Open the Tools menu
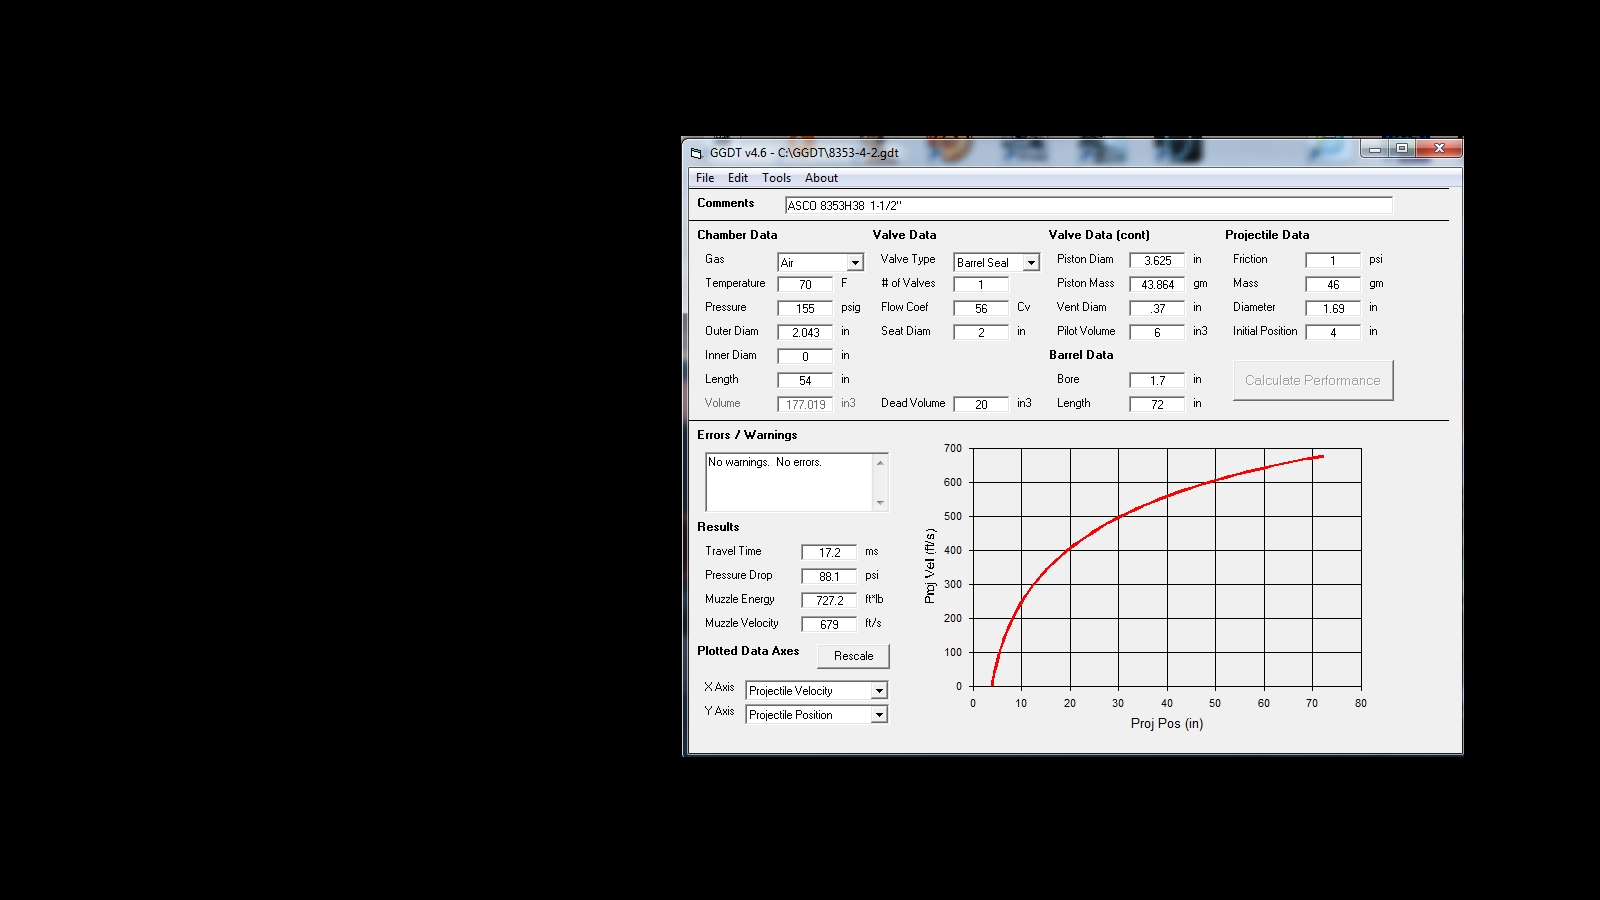Screen dimensions: 1600x900 pyautogui.click(x=776, y=178)
